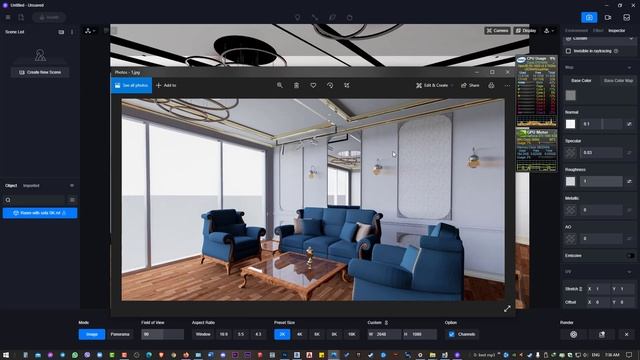Click the scene list image icon
The image size is (640, 360).
pyautogui.click(x=61, y=32)
